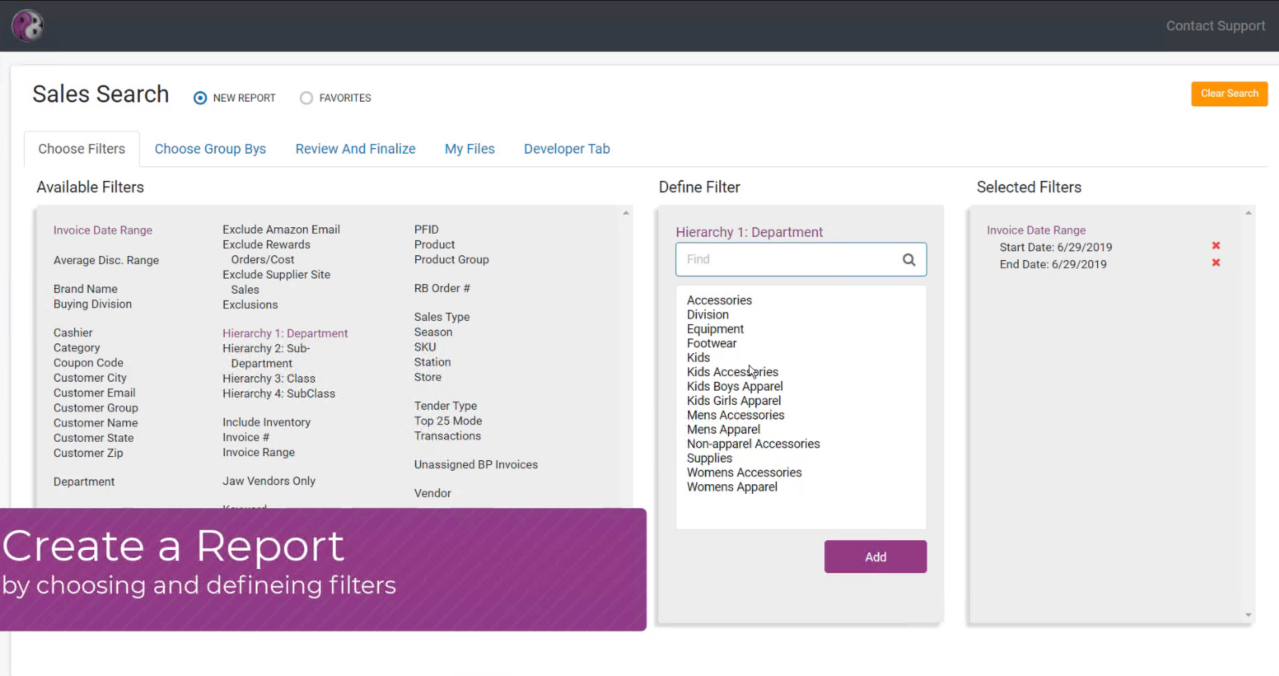Click Selected Filters scrollbar up arrow

[1248, 213]
